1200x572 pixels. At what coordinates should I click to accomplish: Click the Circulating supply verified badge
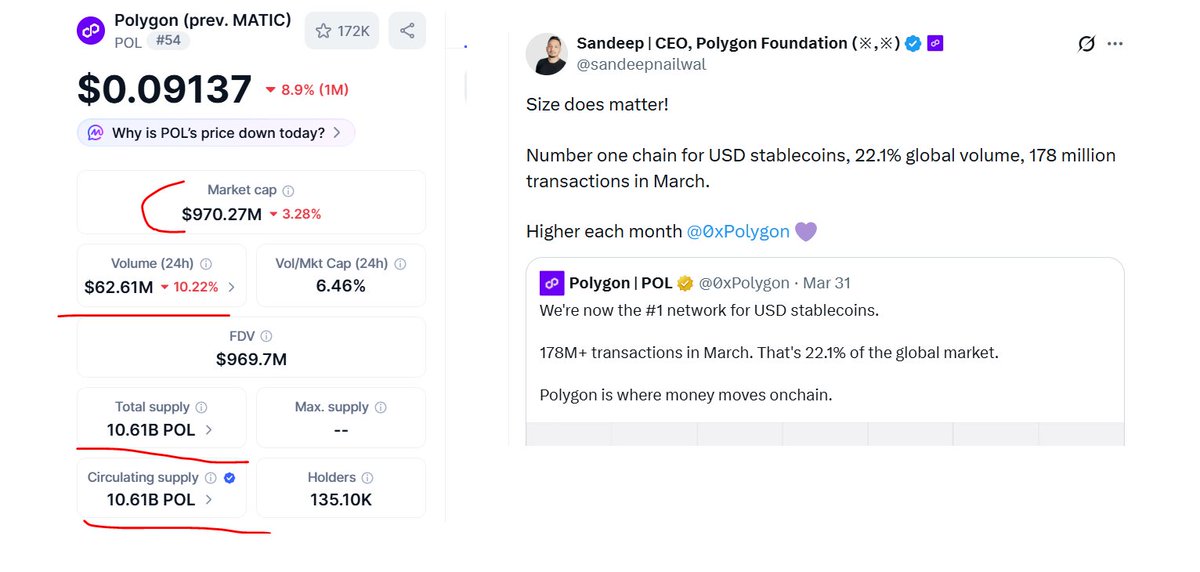[x=230, y=478]
